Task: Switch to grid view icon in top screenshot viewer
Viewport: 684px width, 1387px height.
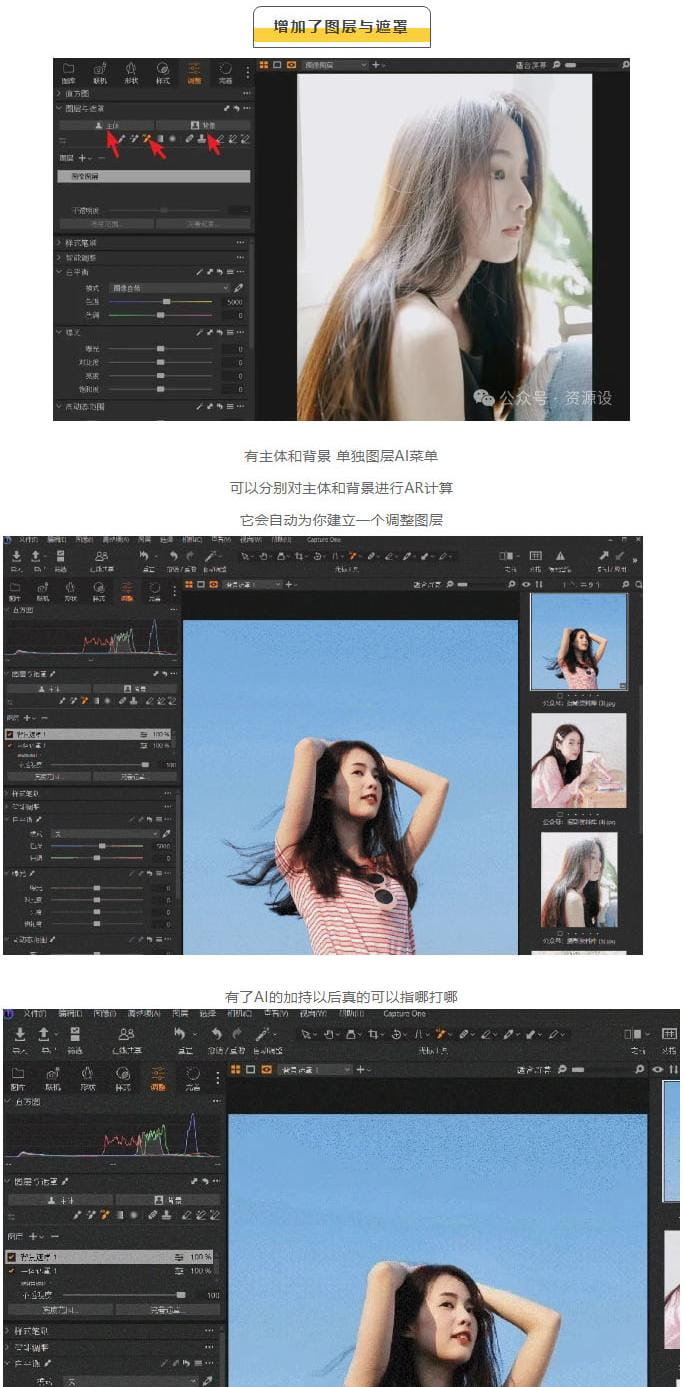Action: [x=265, y=64]
